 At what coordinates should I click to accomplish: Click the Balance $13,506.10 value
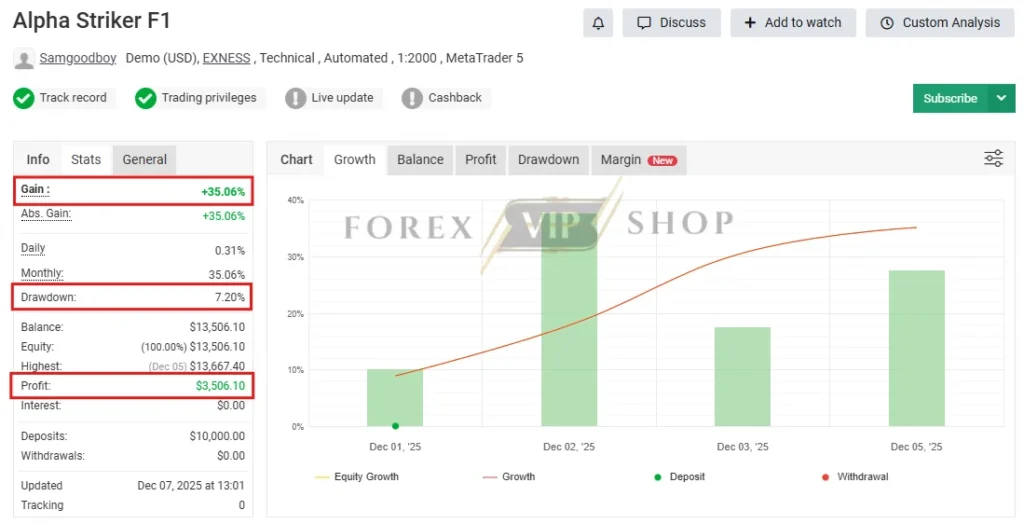click(x=217, y=327)
